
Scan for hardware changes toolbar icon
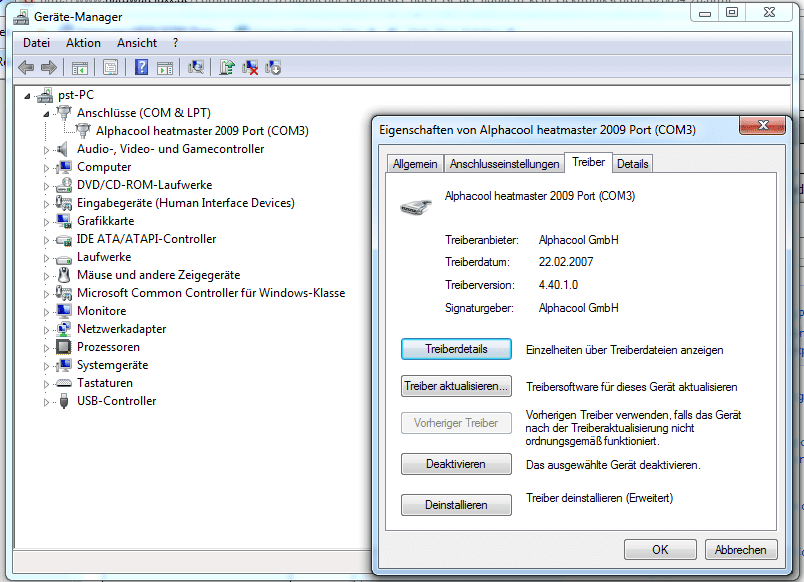pos(196,67)
